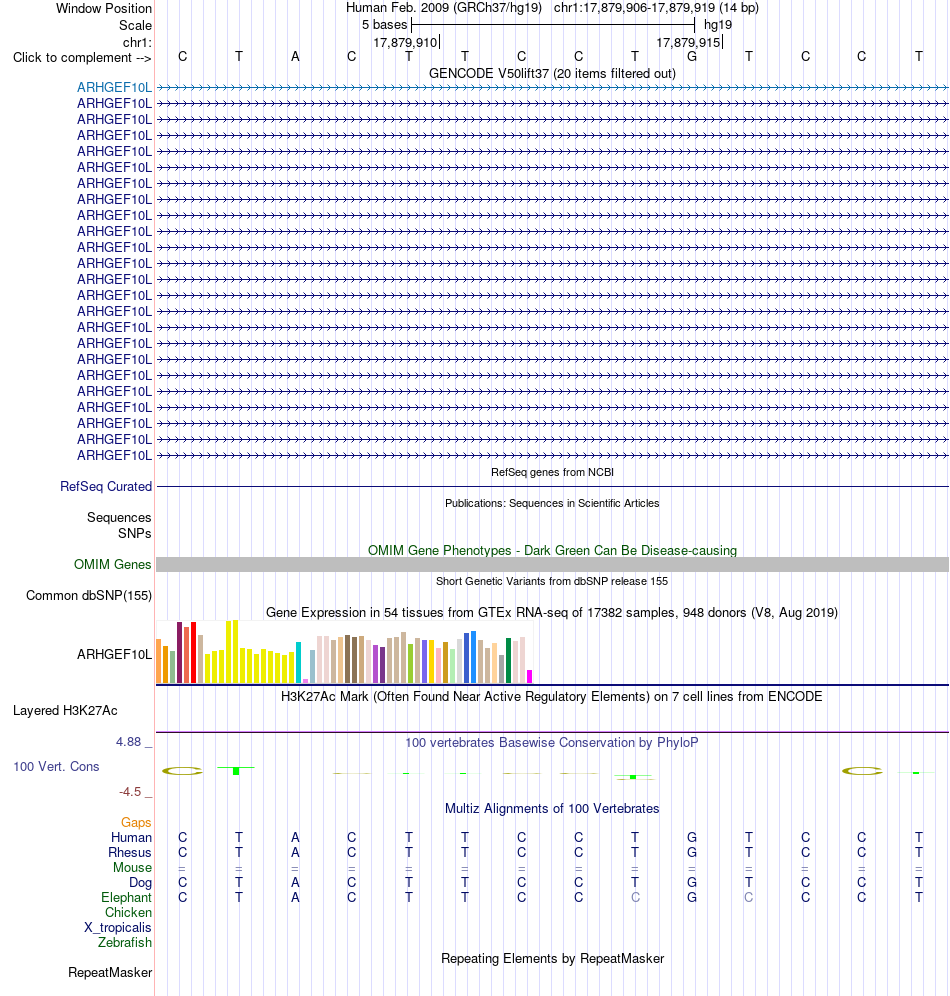Select the light-blue highlighted ARHGEF10L transcript label

[114, 88]
